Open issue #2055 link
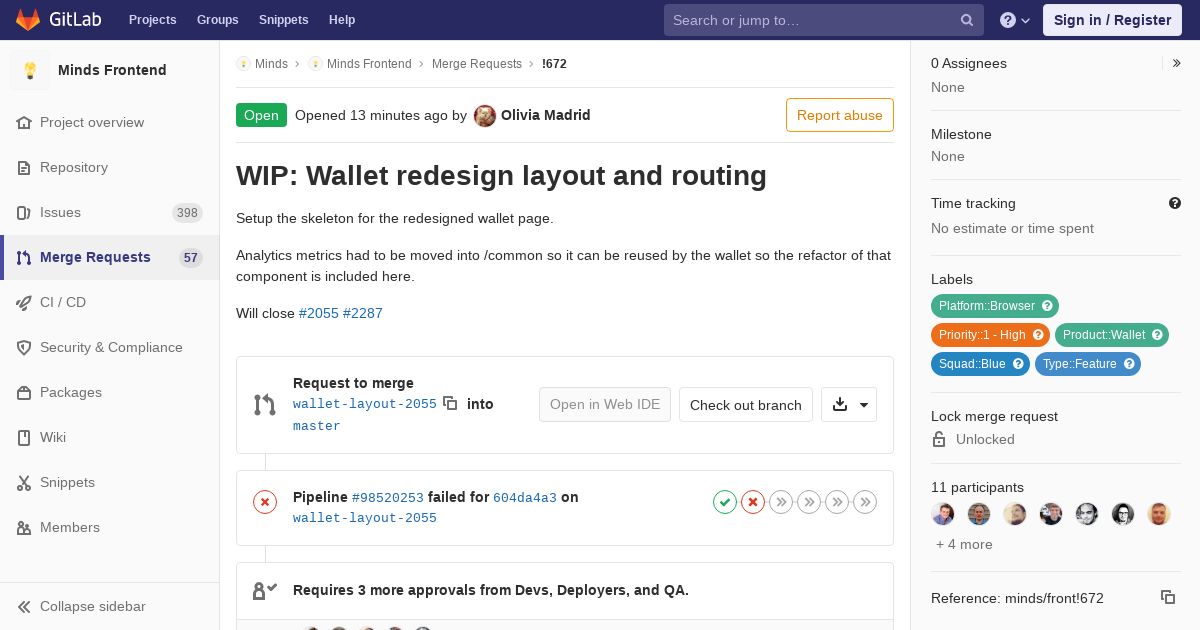Screen dimensions: 1200x630 [x=319, y=313]
